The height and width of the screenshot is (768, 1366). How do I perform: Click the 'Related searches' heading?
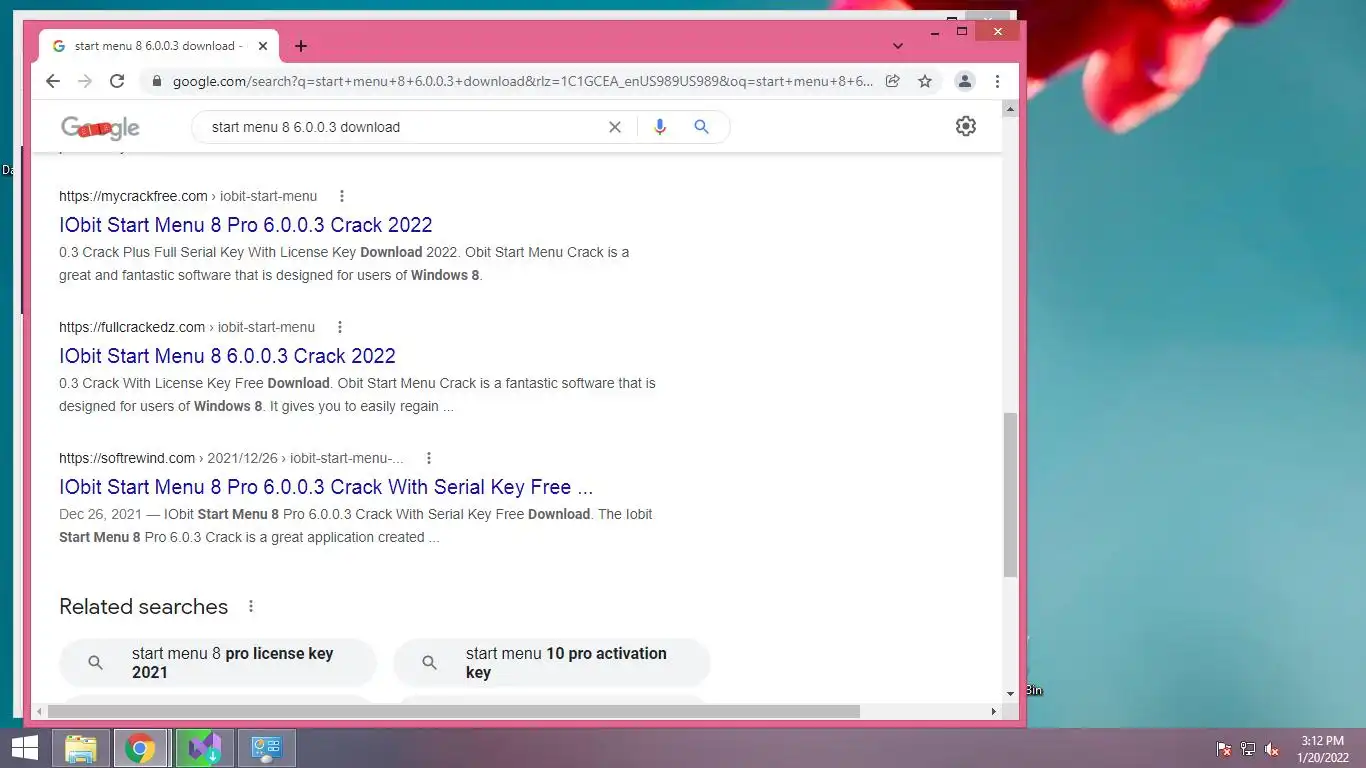pyautogui.click(x=143, y=606)
